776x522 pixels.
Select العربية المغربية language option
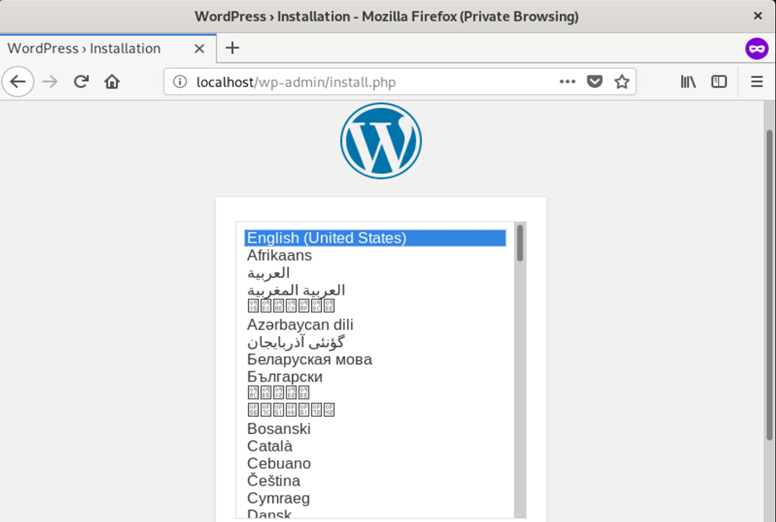point(375,290)
